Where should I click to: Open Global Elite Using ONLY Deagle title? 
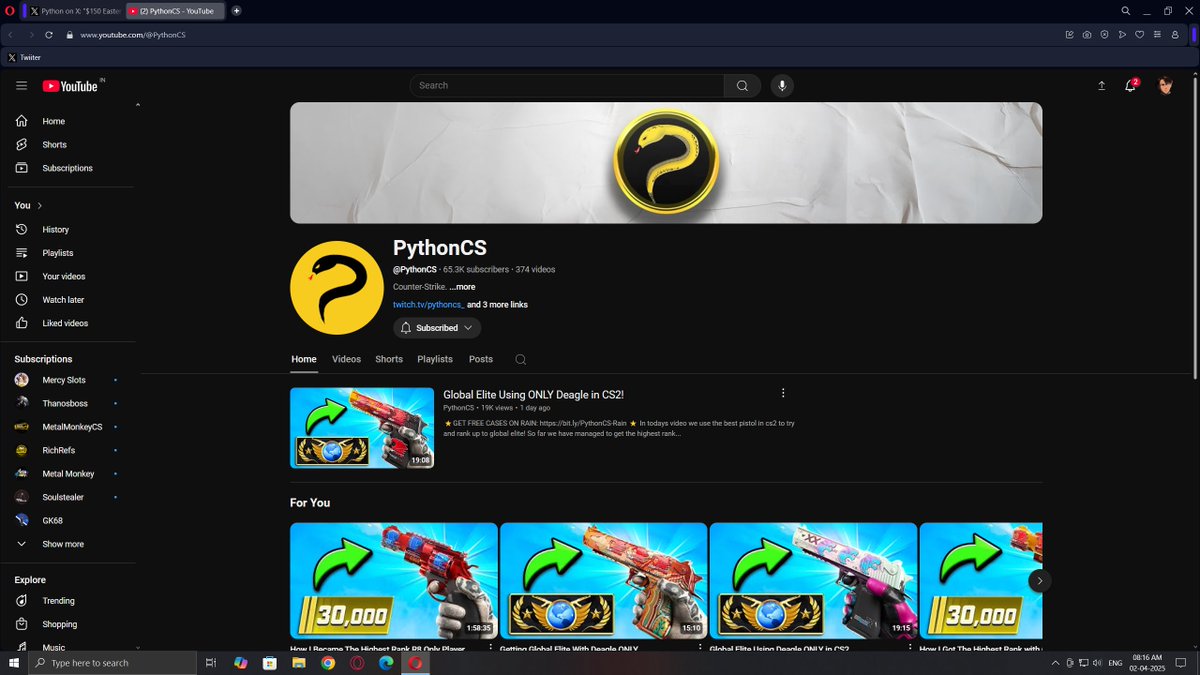pyautogui.click(x=533, y=395)
